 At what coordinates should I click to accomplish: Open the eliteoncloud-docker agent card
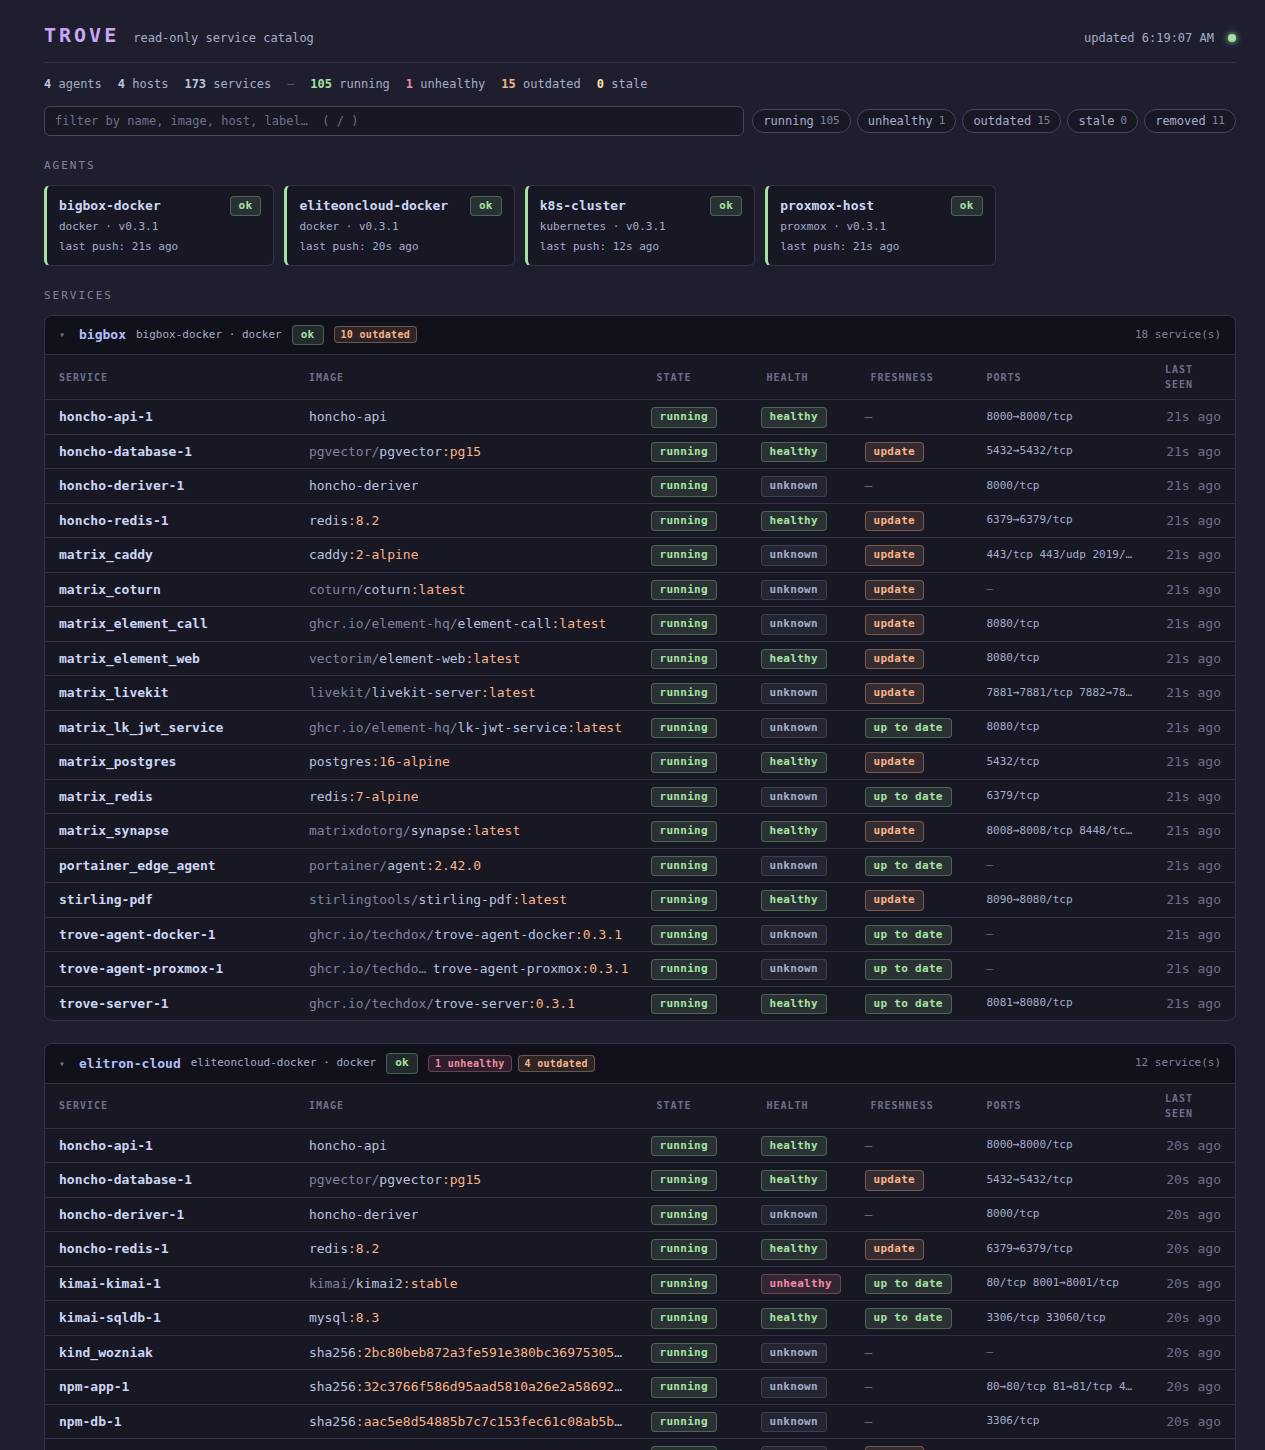coord(399,225)
